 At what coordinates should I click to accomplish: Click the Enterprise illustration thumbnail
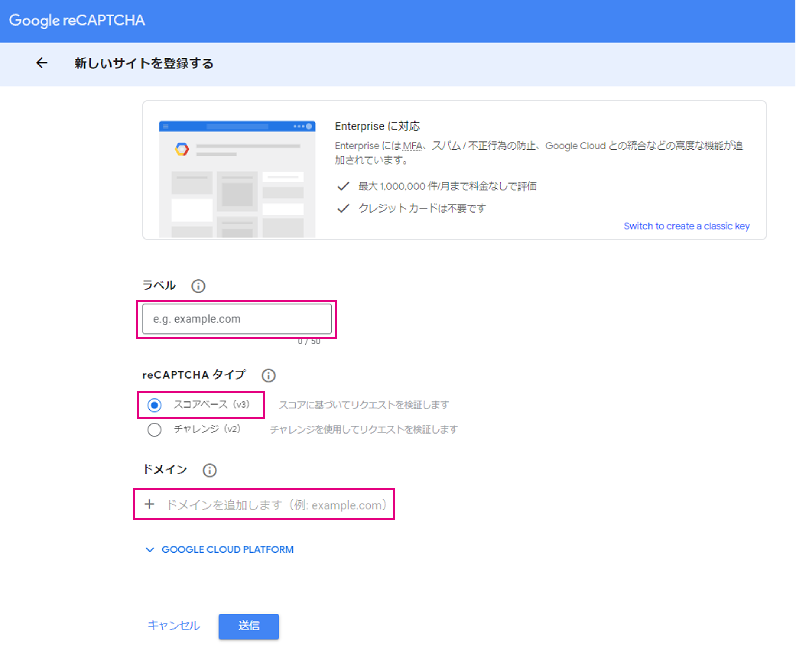237,179
